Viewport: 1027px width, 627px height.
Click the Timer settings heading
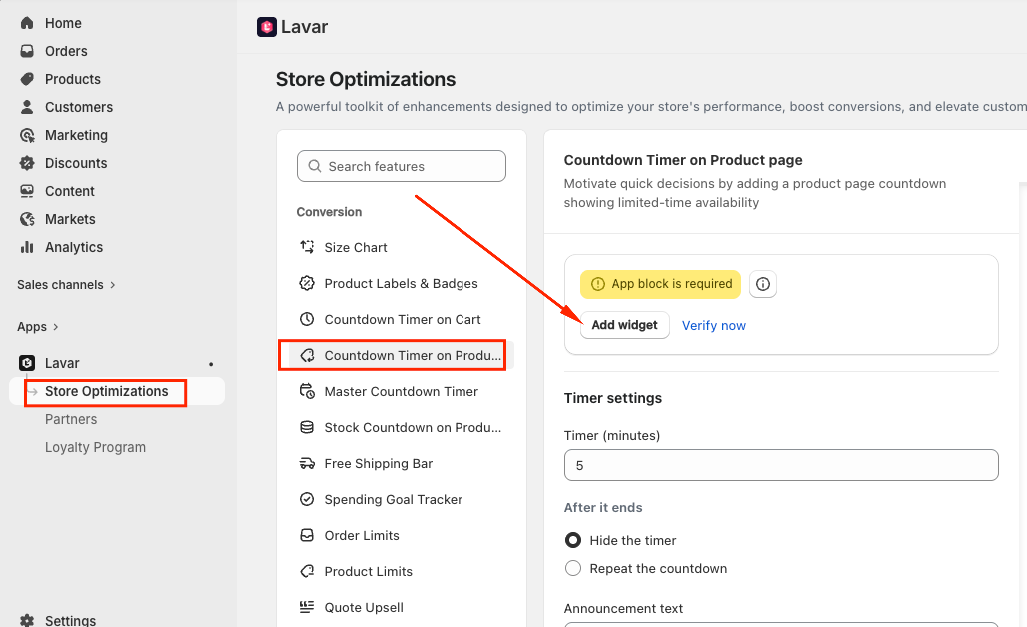(x=612, y=398)
